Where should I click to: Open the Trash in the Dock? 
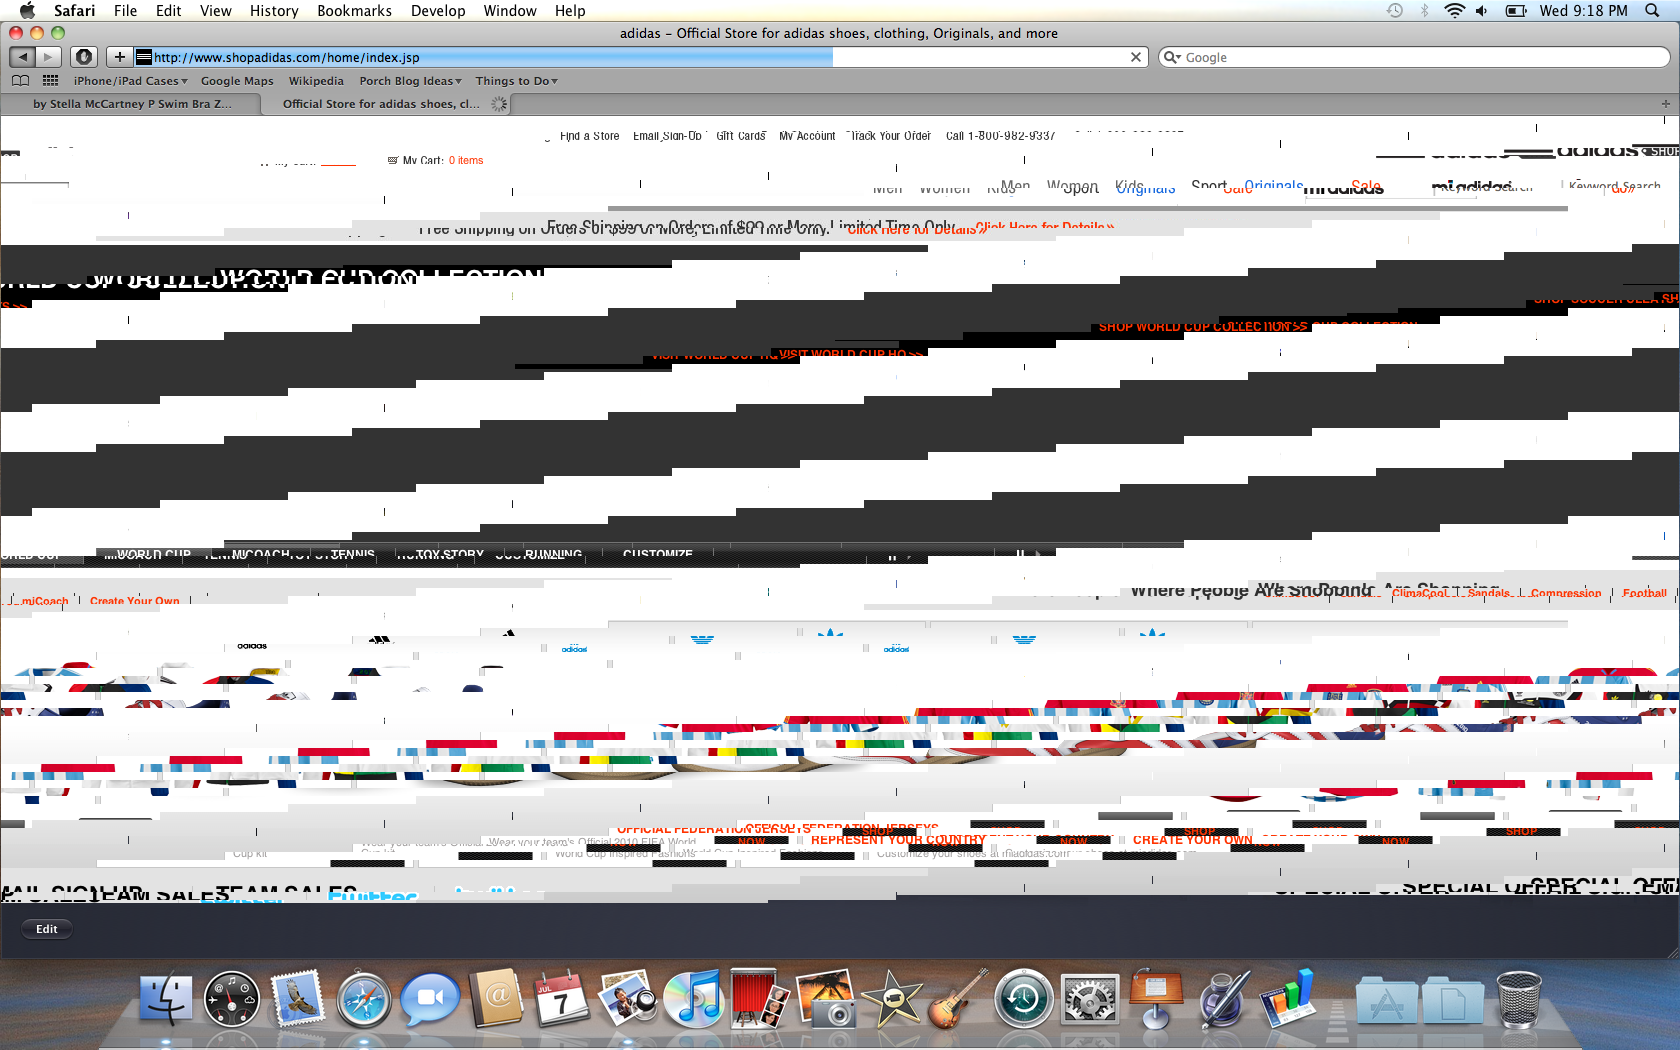(x=1519, y=999)
